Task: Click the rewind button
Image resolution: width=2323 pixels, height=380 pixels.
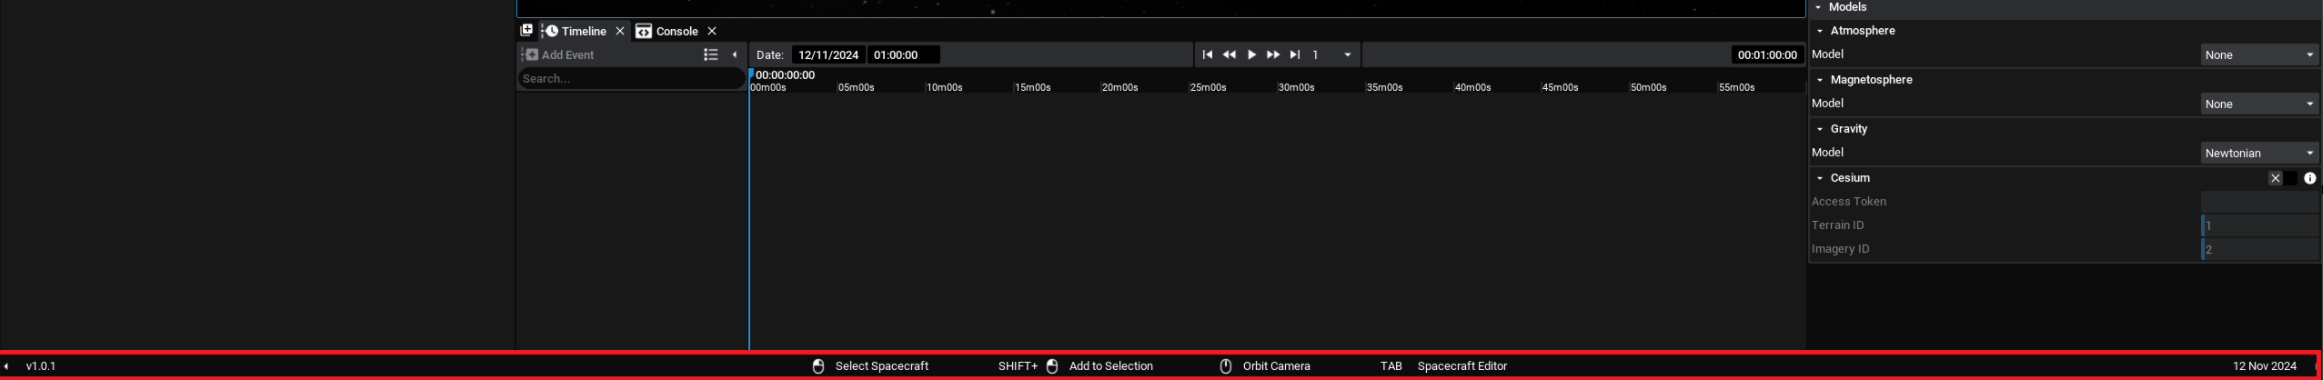Action: [x=1229, y=55]
